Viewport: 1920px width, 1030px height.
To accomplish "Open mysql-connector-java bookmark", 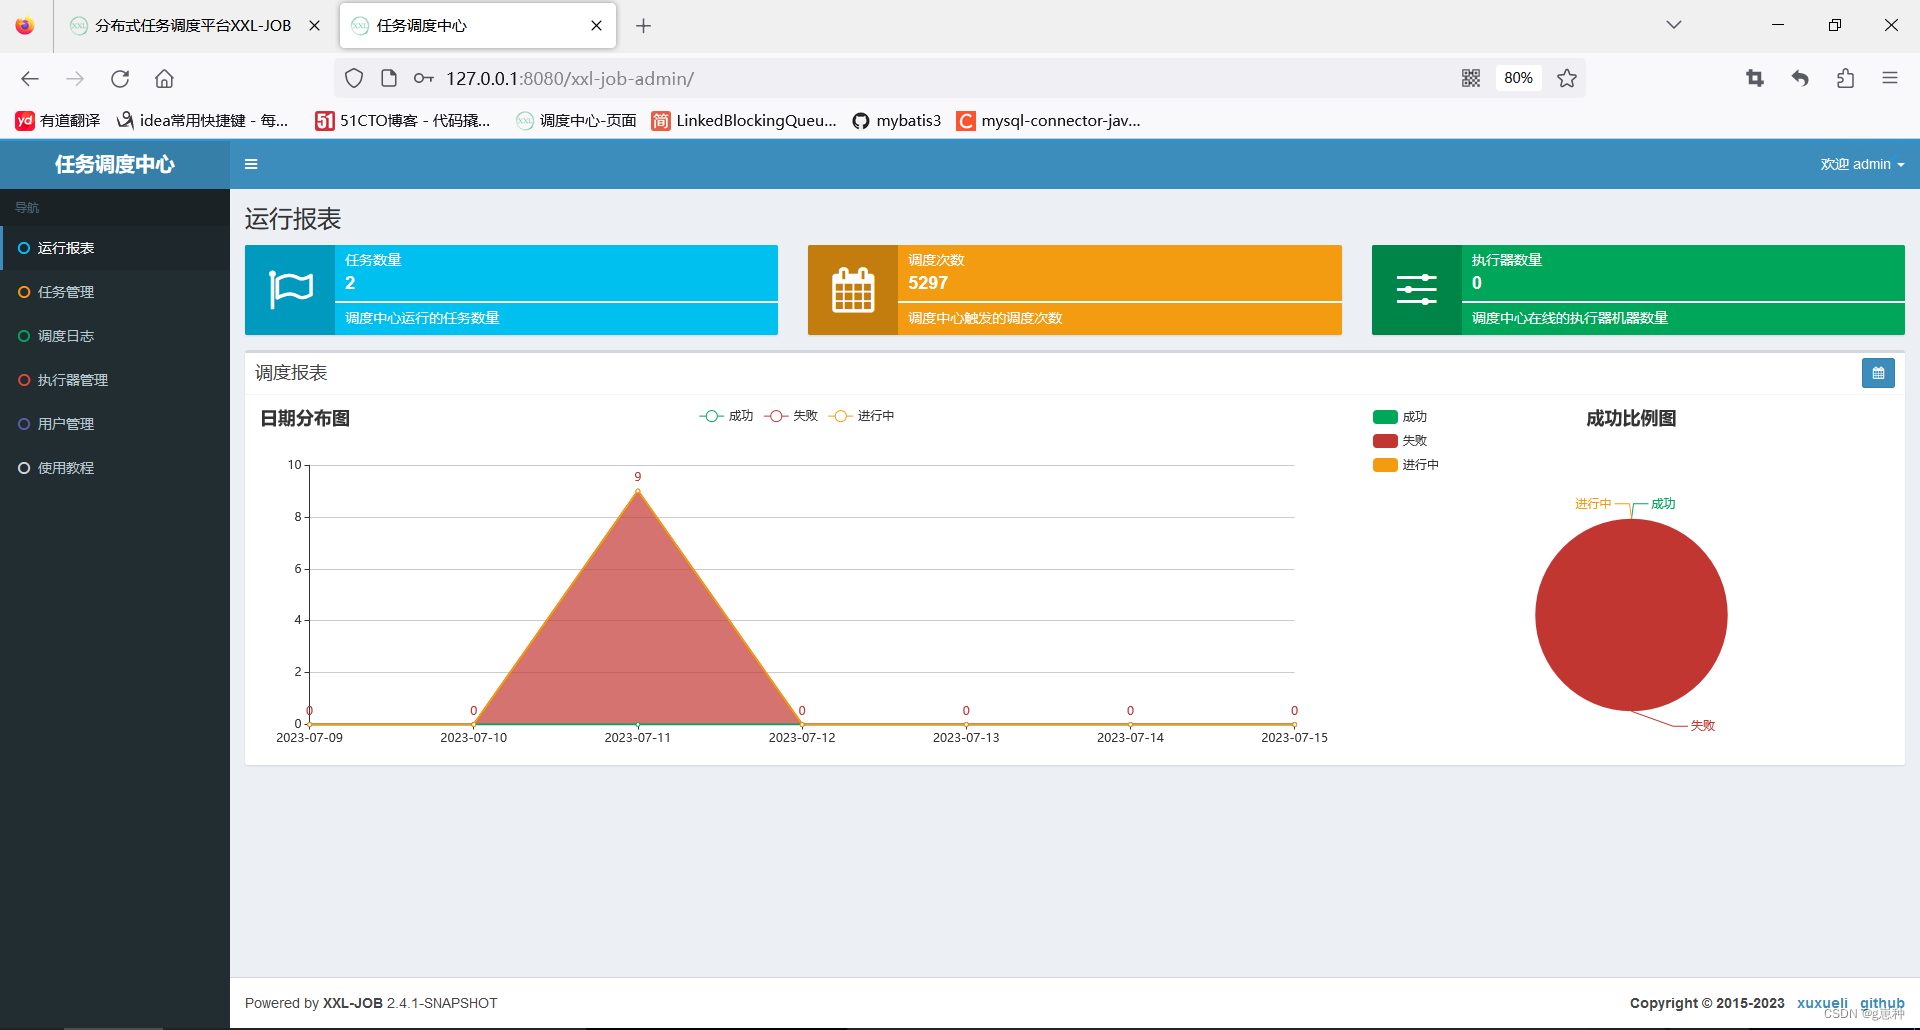I will [1049, 120].
